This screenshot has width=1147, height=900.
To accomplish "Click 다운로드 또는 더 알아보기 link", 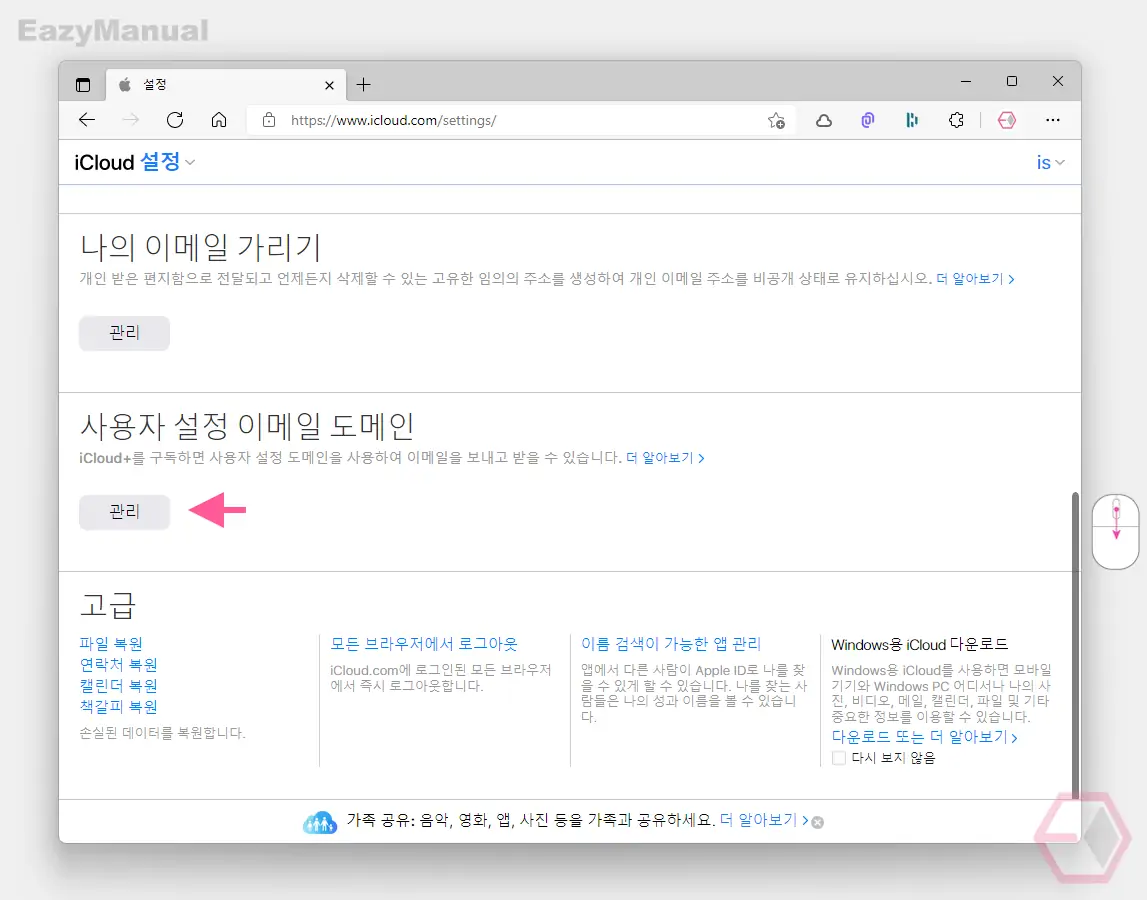I will click(x=925, y=737).
